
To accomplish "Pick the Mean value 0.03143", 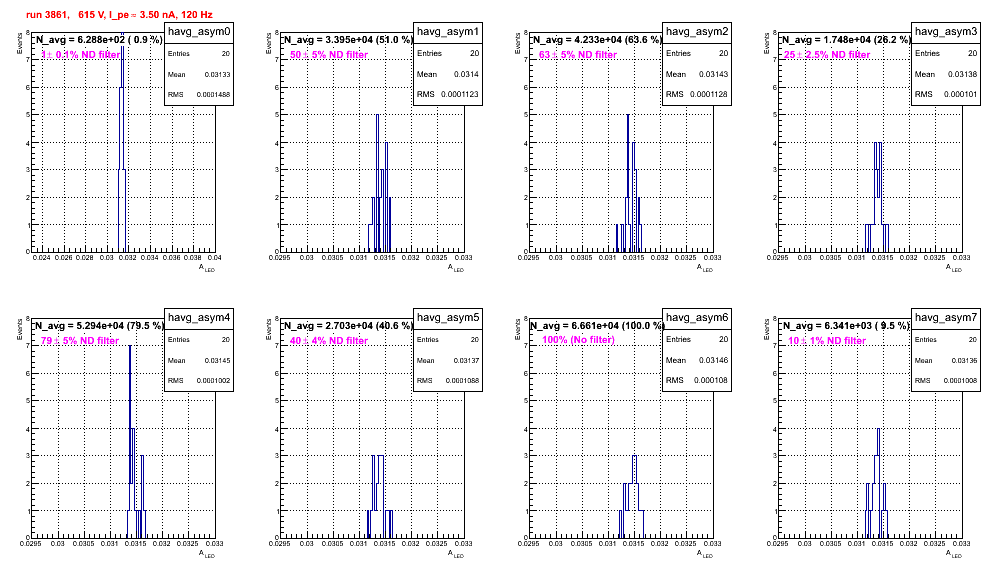I will point(714,74).
